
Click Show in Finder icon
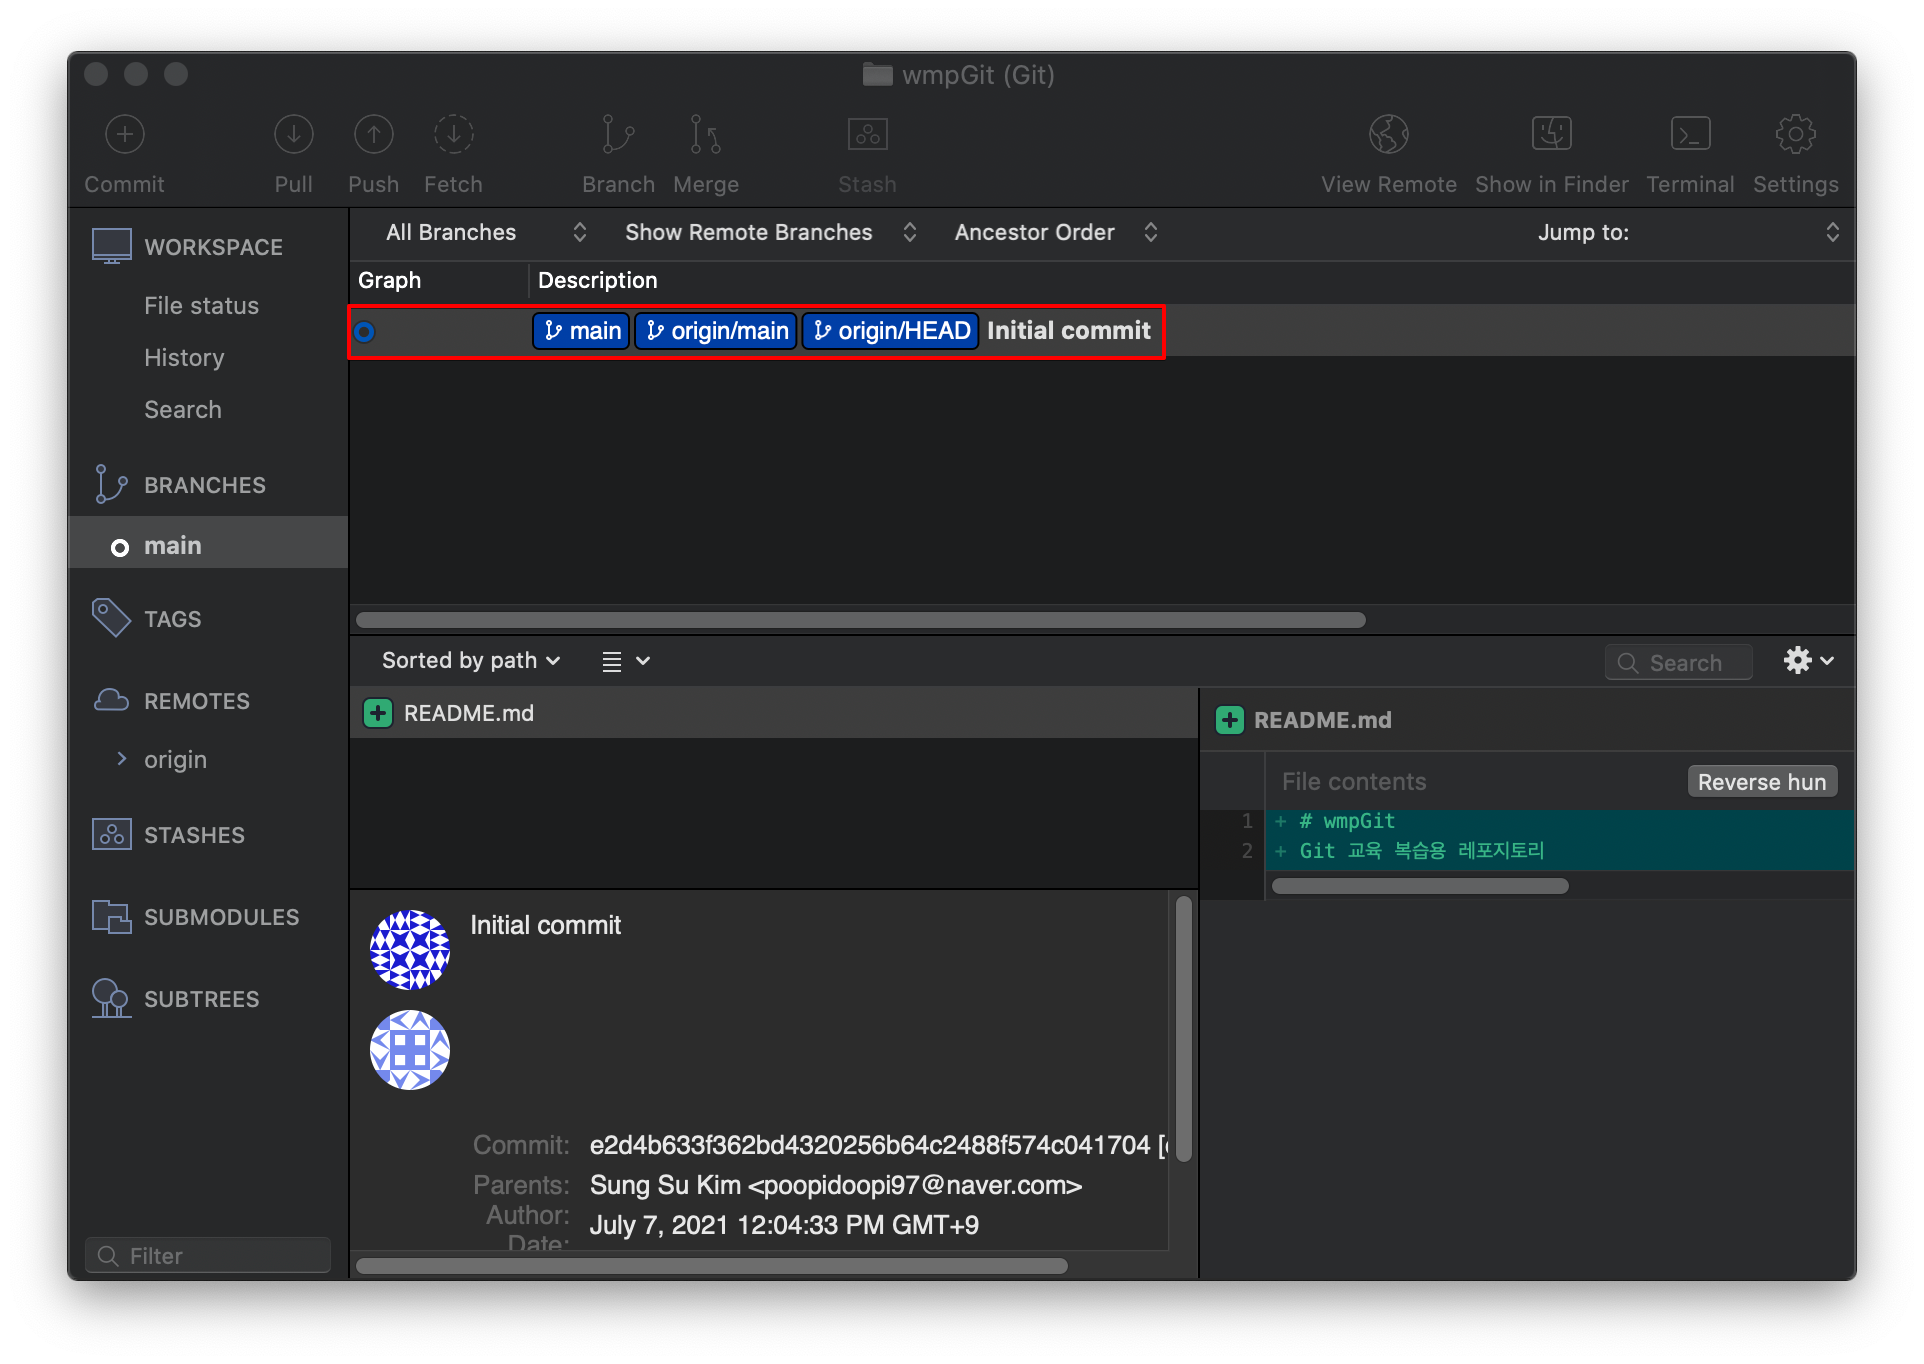1551,135
